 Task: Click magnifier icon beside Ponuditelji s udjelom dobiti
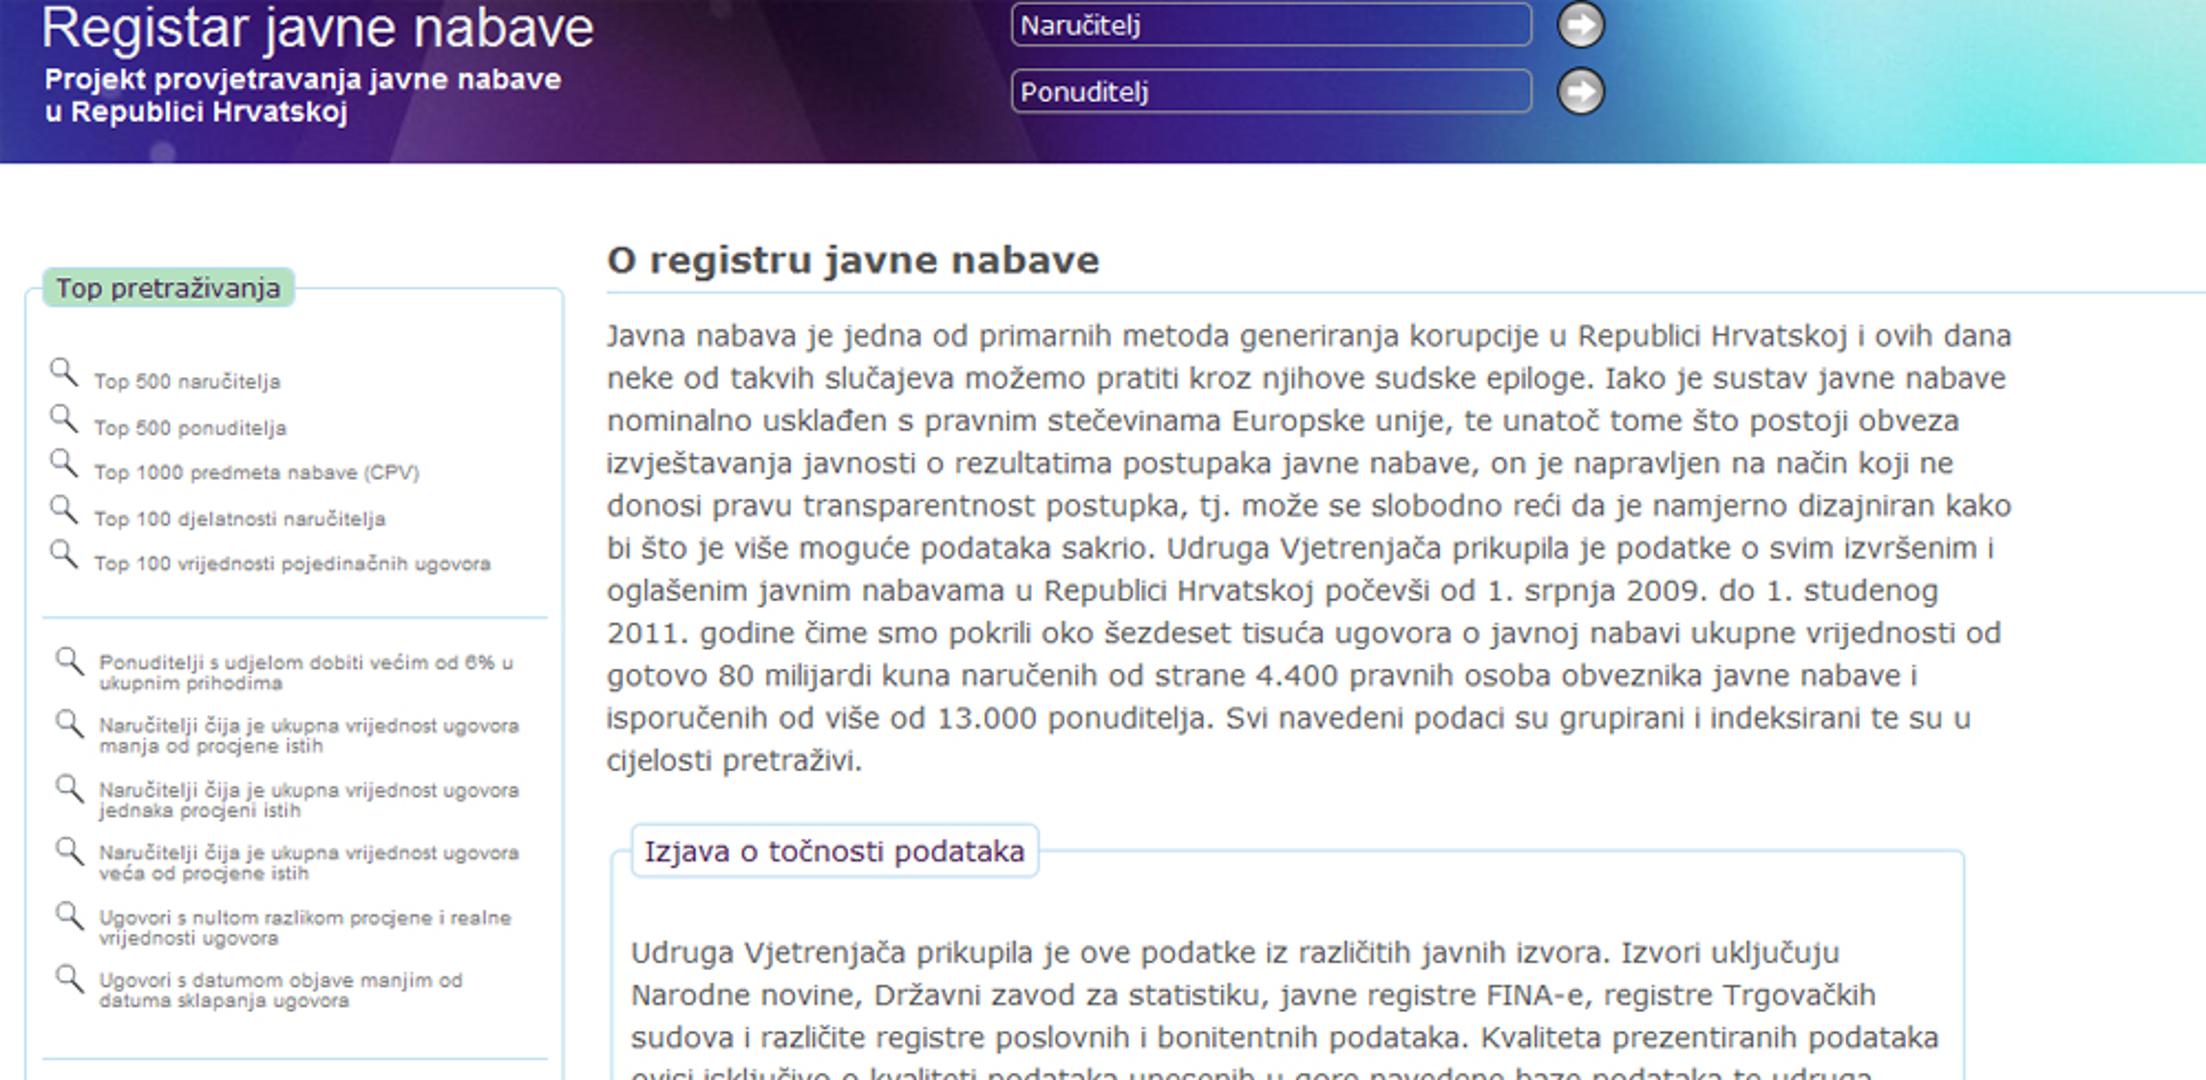pos(69,662)
